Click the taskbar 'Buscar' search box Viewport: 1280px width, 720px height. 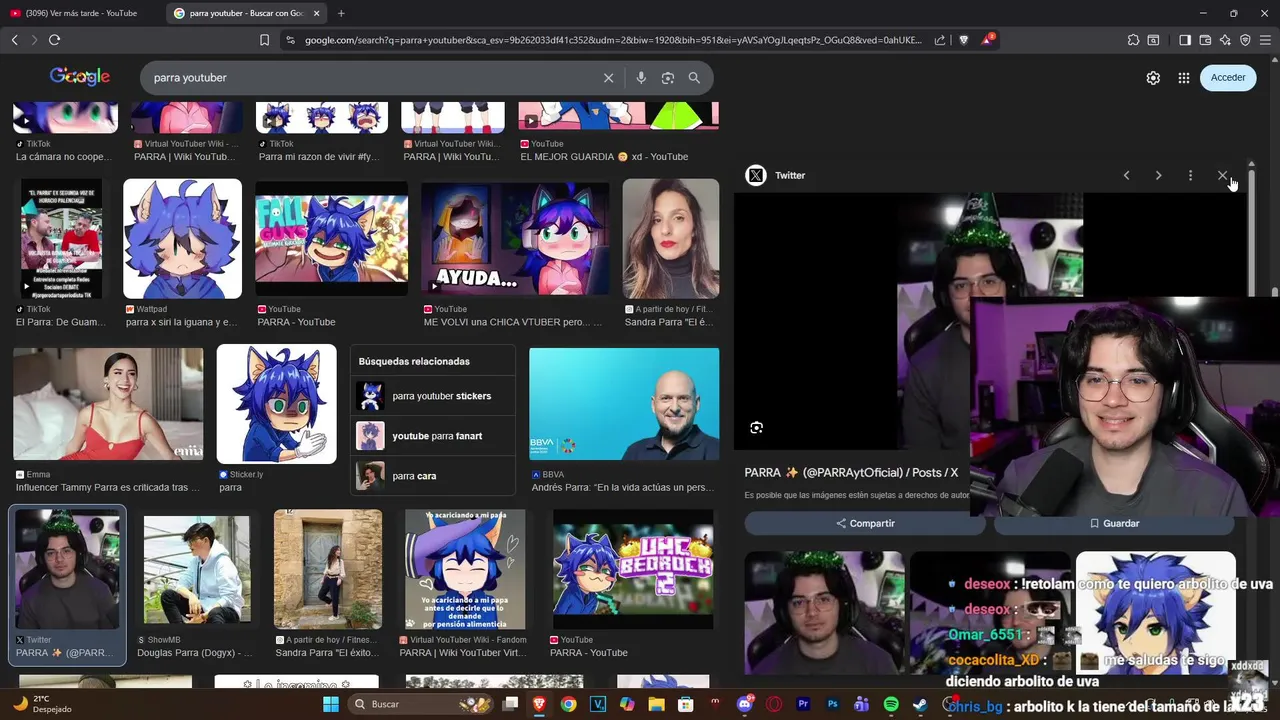(x=420, y=704)
